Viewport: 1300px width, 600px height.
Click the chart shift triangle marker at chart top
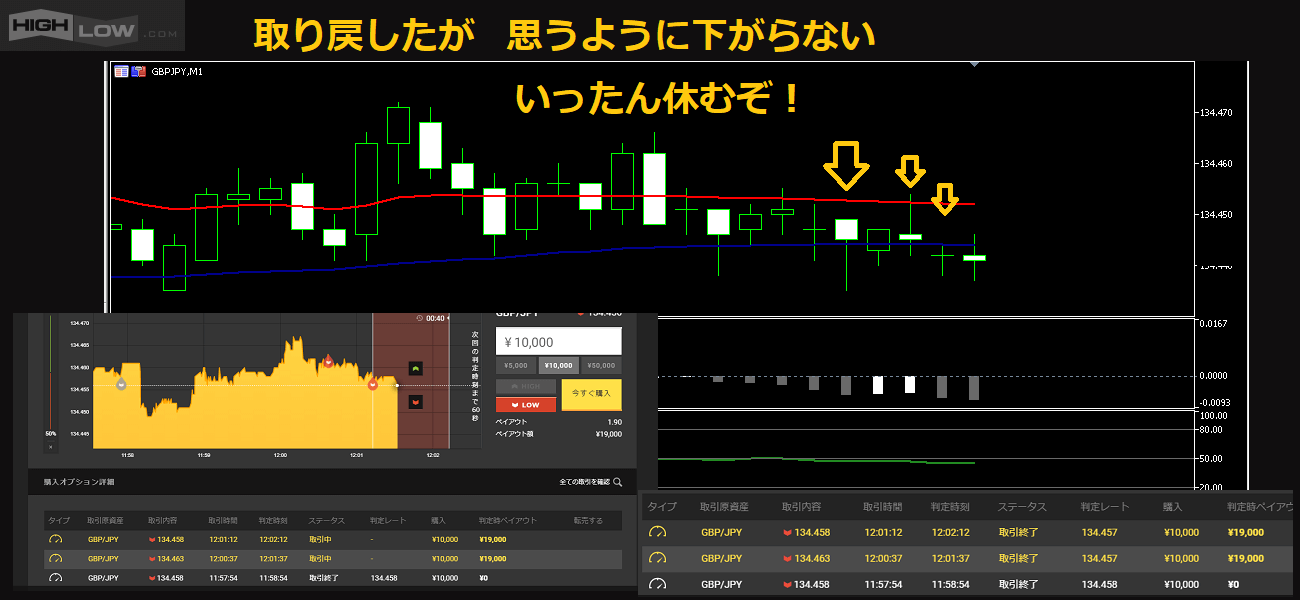[x=974, y=64]
